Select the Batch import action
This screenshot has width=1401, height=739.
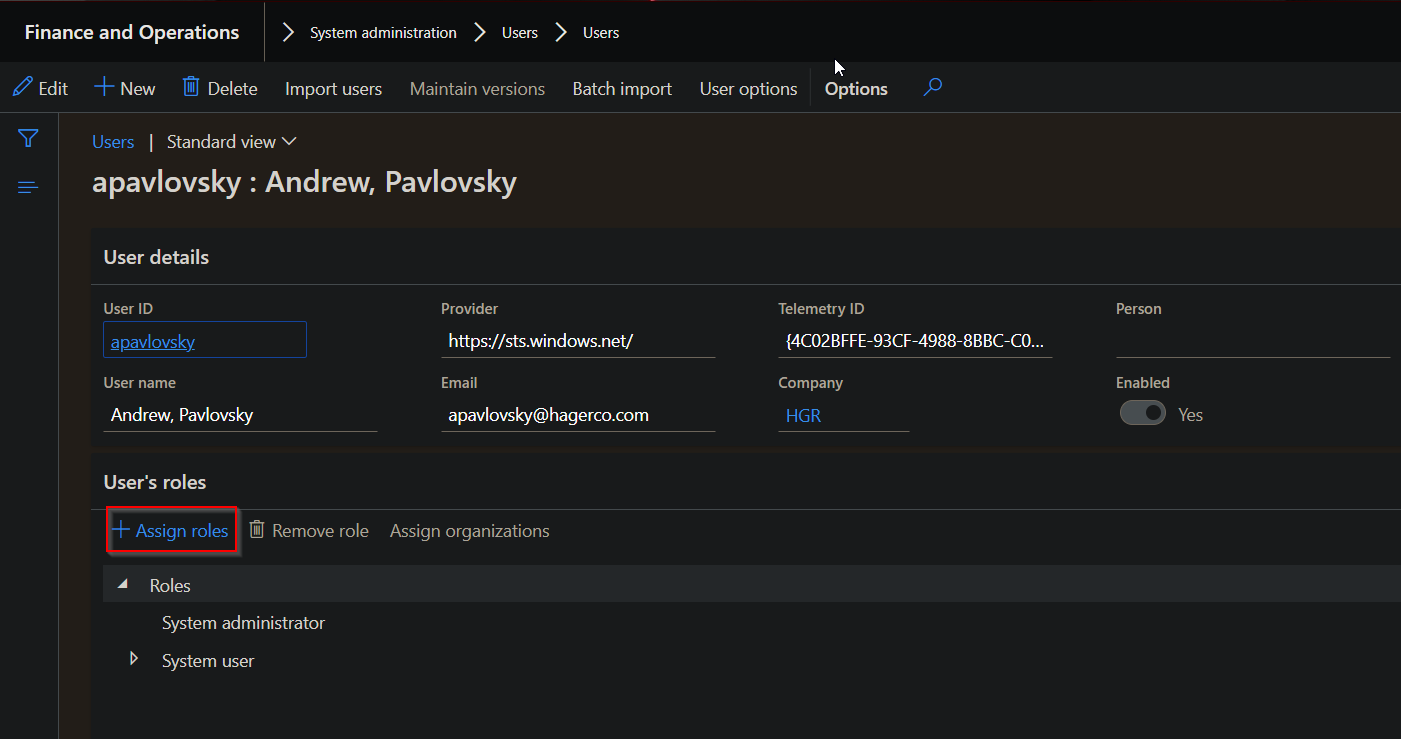point(622,89)
